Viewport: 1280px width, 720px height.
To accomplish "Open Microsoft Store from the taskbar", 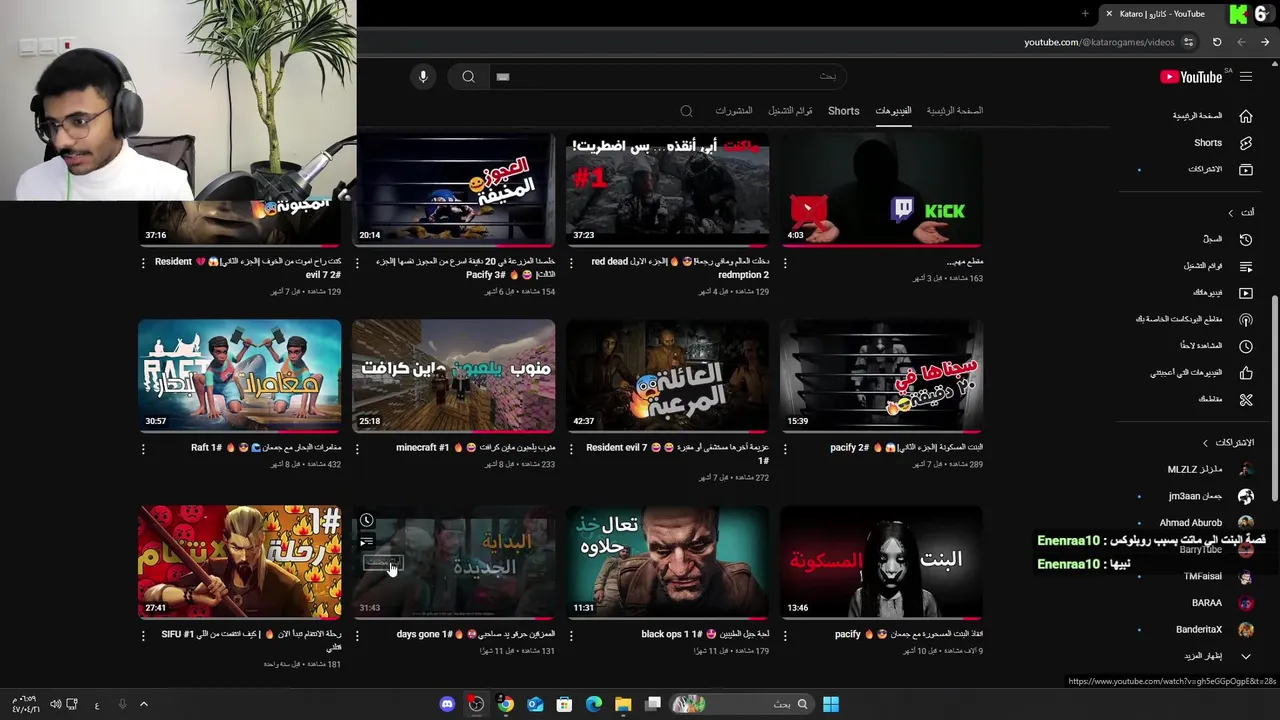I will click(x=564, y=704).
